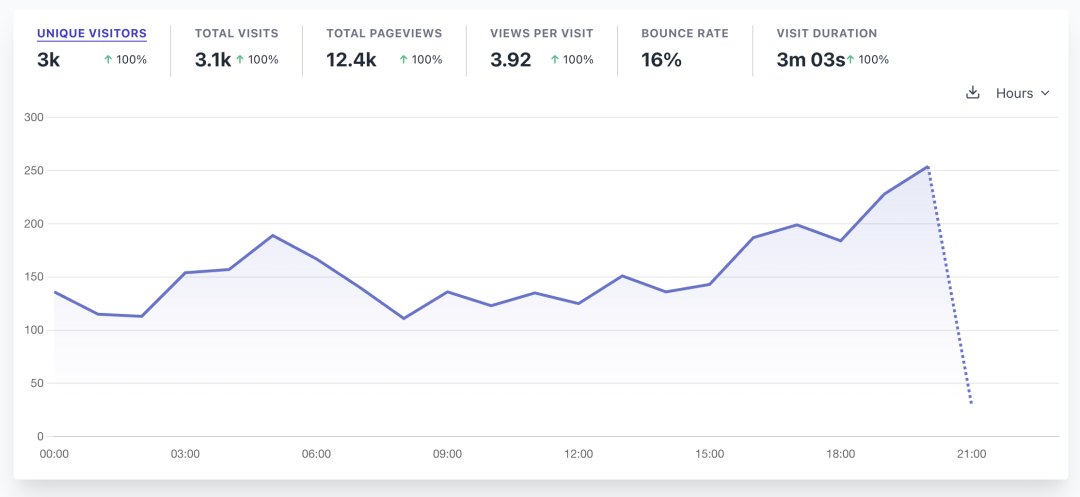Switch graph to Total Visits metric
Image resolution: width=1080 pixels, height=497 pixels.
point(236,33)
